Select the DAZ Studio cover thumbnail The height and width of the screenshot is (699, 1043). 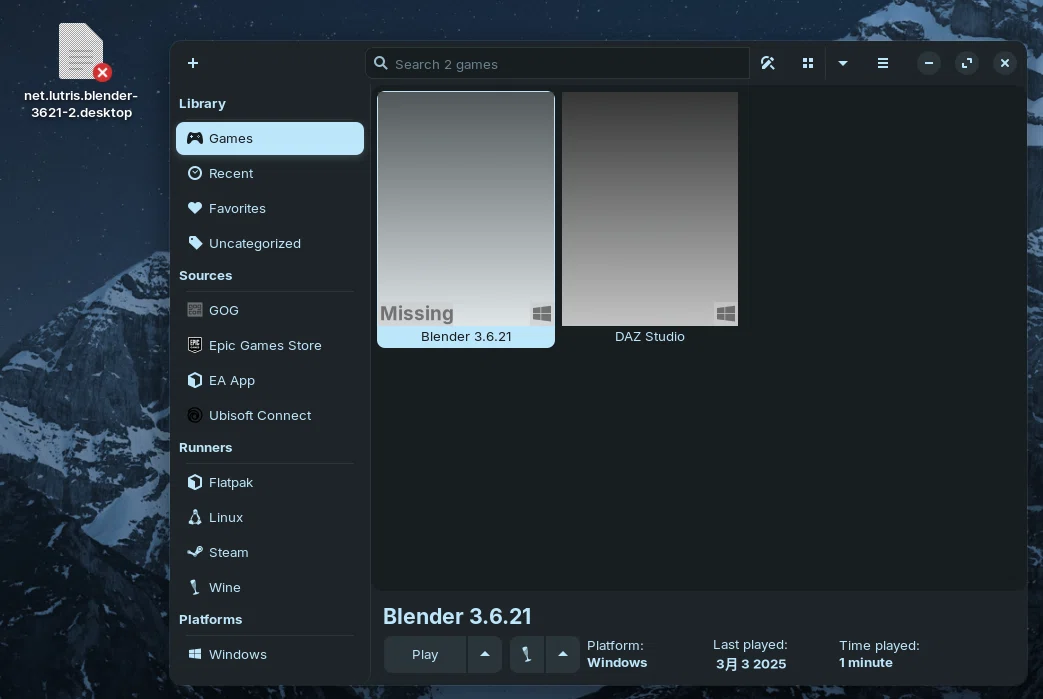(650, 209)
